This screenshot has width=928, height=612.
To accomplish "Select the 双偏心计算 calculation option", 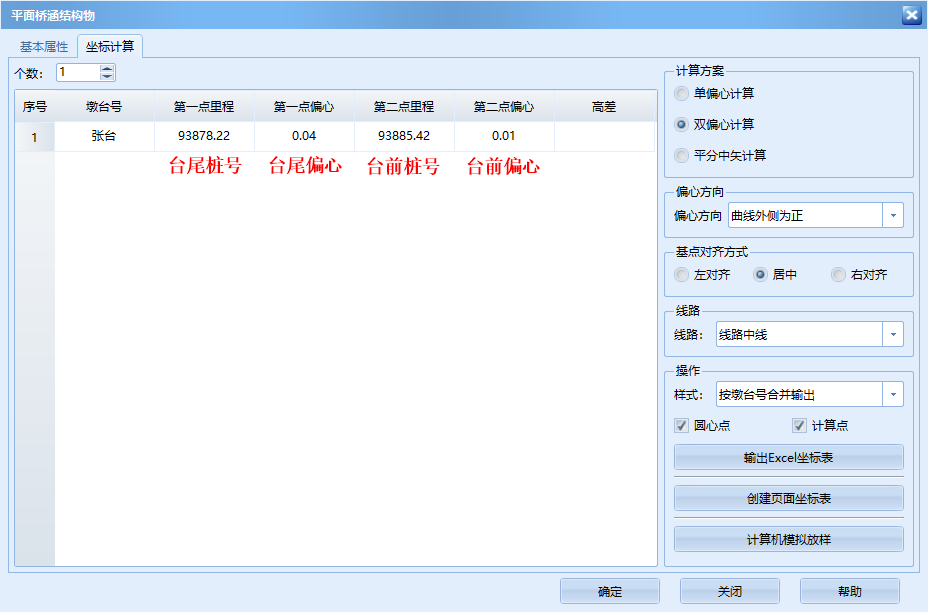I will click(x=683, y=122).
